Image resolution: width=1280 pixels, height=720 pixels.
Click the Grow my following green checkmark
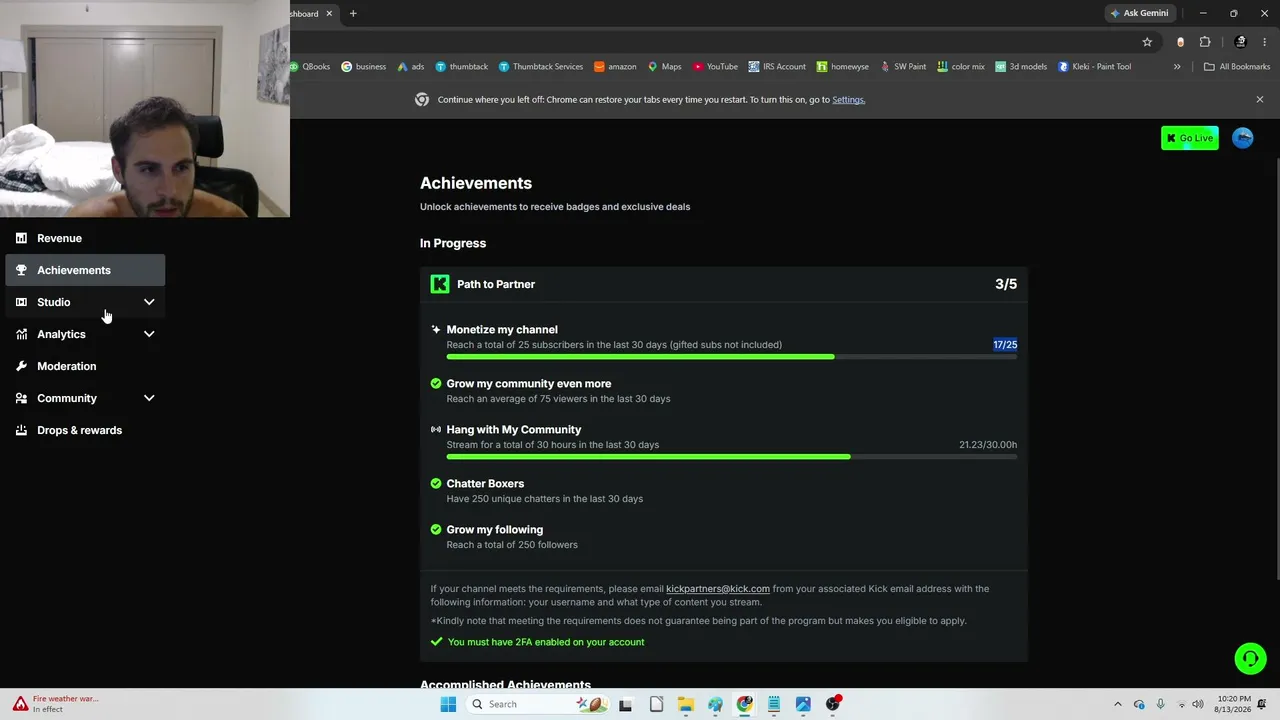[x=436, y=529]
